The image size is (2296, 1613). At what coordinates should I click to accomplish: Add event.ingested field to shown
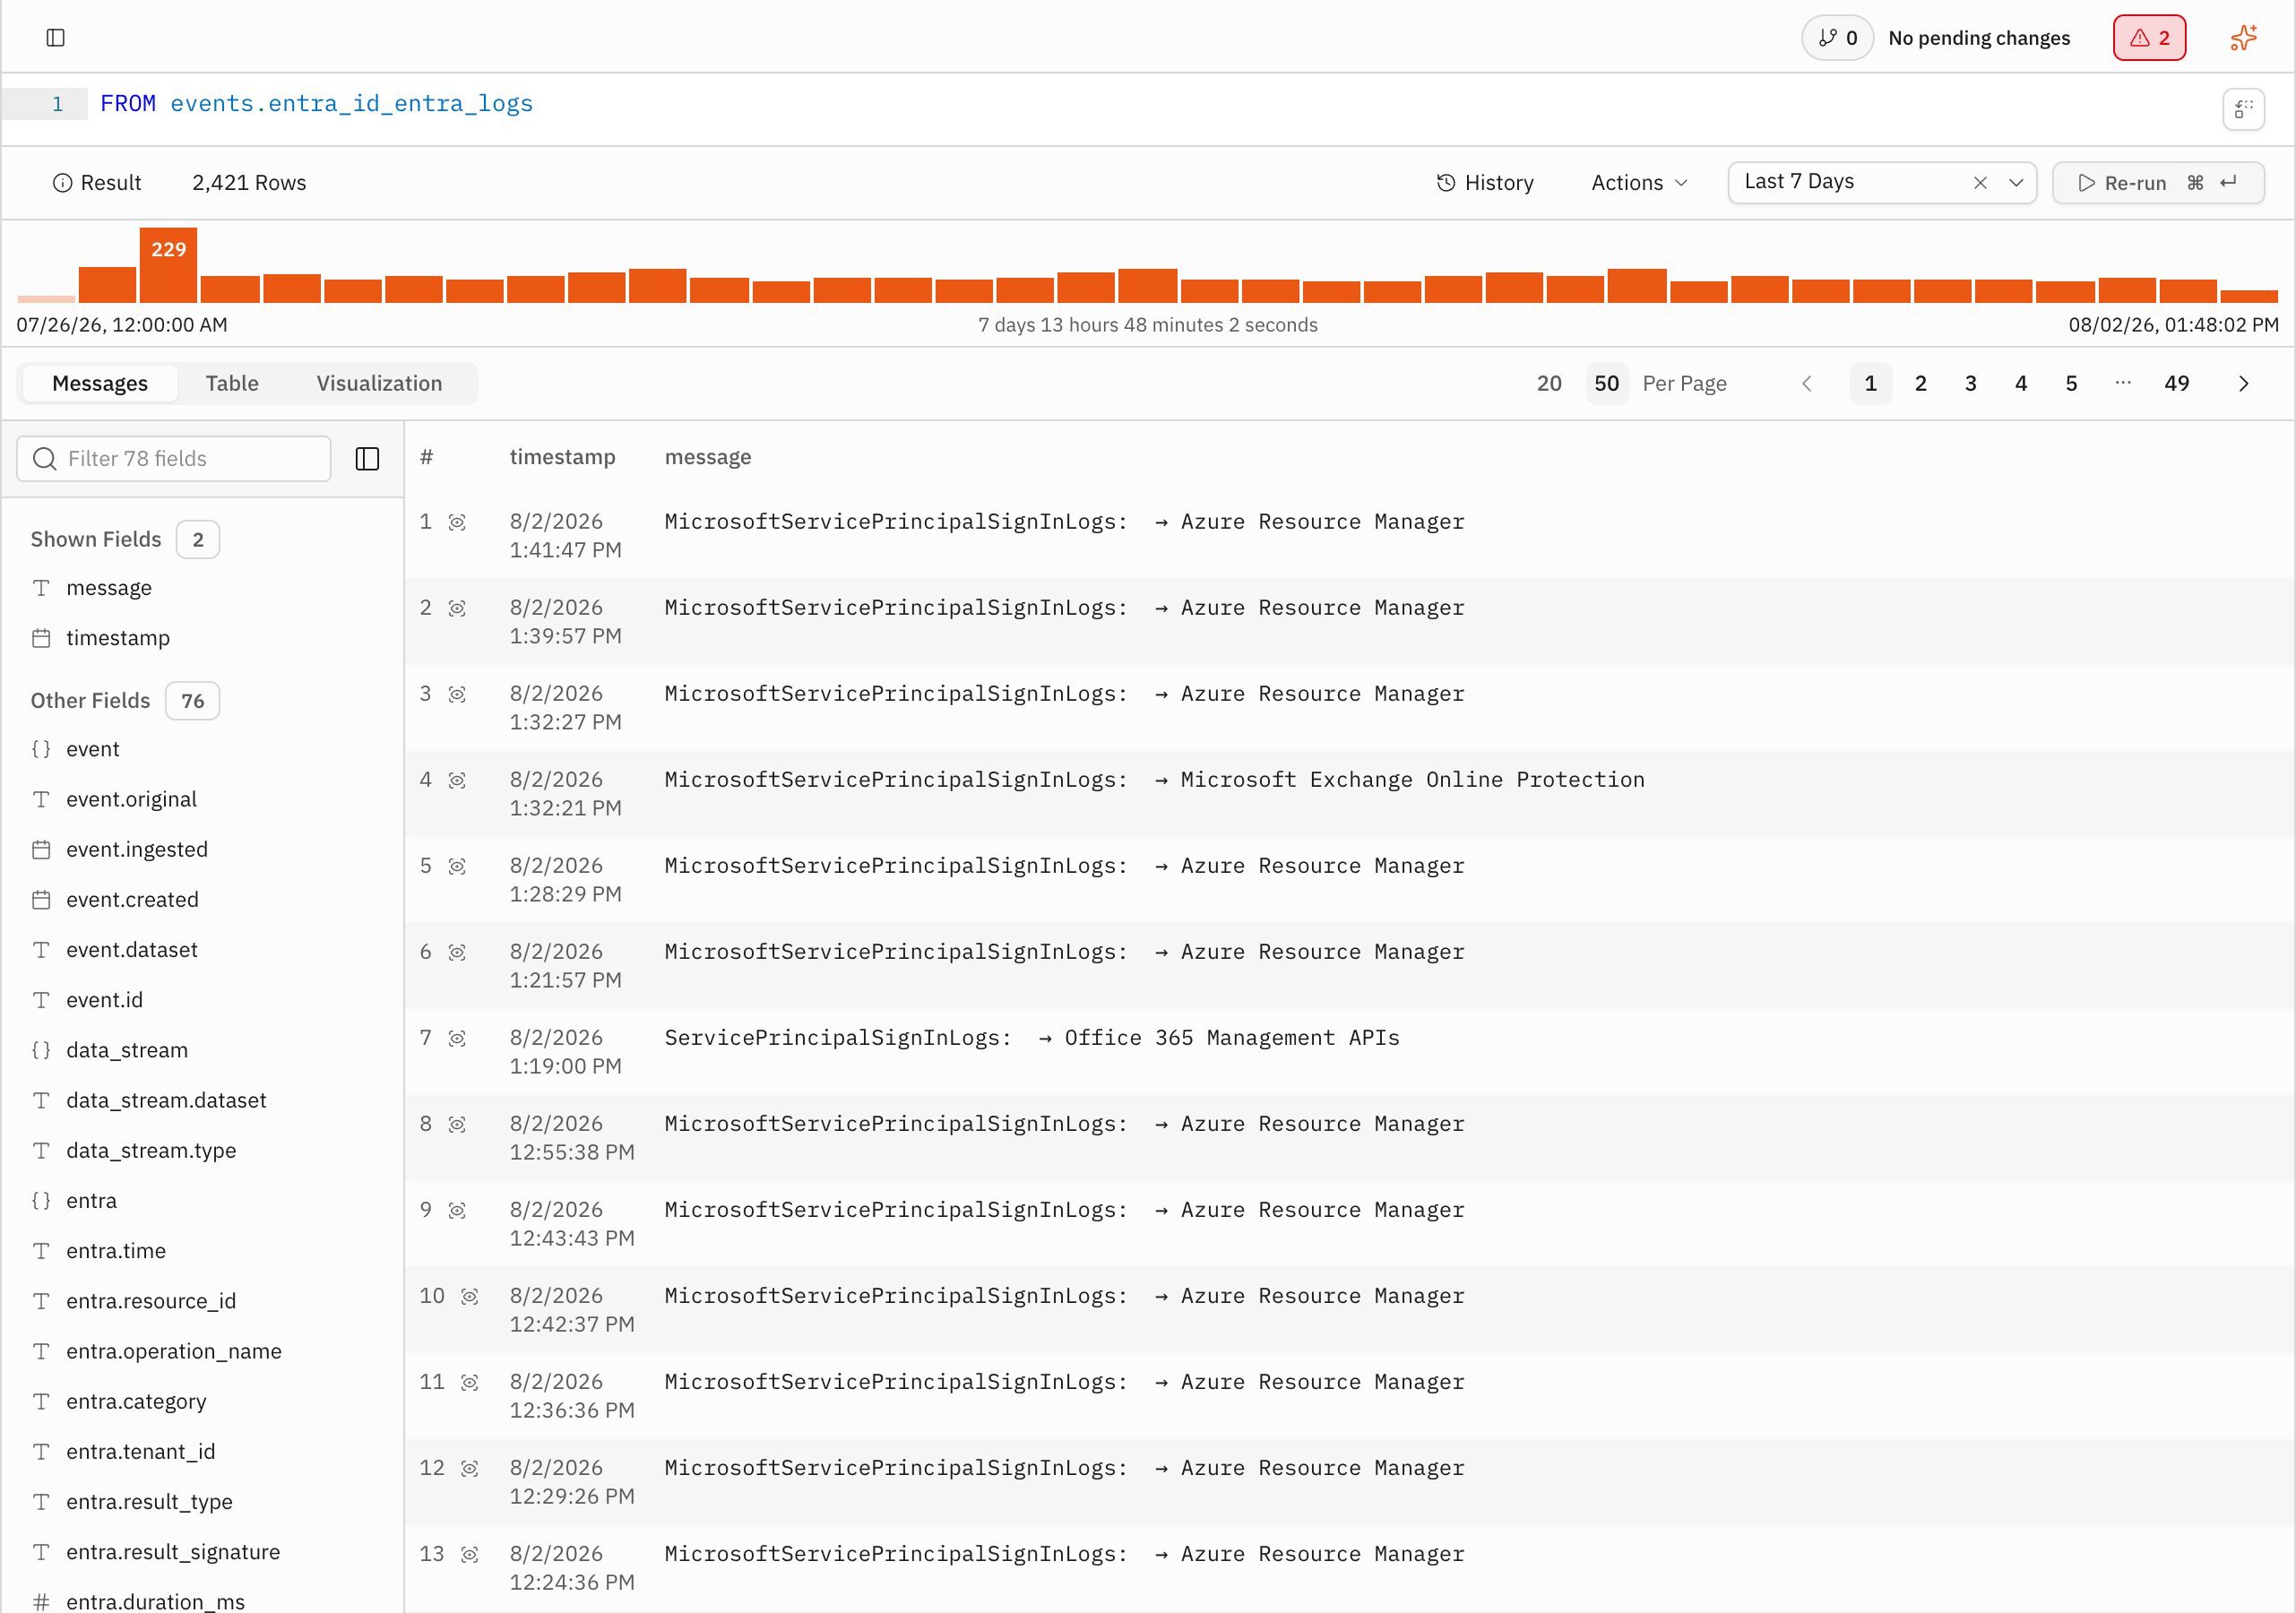[137, 850]
